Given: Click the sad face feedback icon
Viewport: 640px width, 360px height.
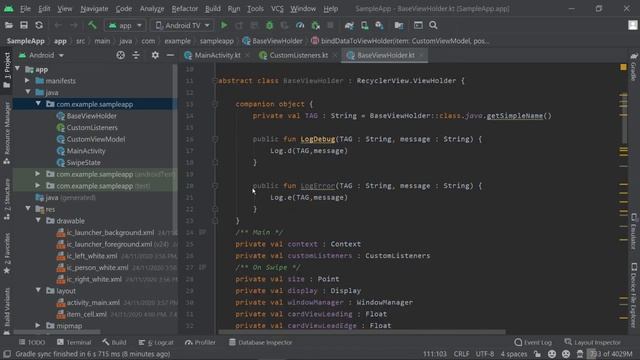Looking at the screenshot, I should [x=566, y=354].
